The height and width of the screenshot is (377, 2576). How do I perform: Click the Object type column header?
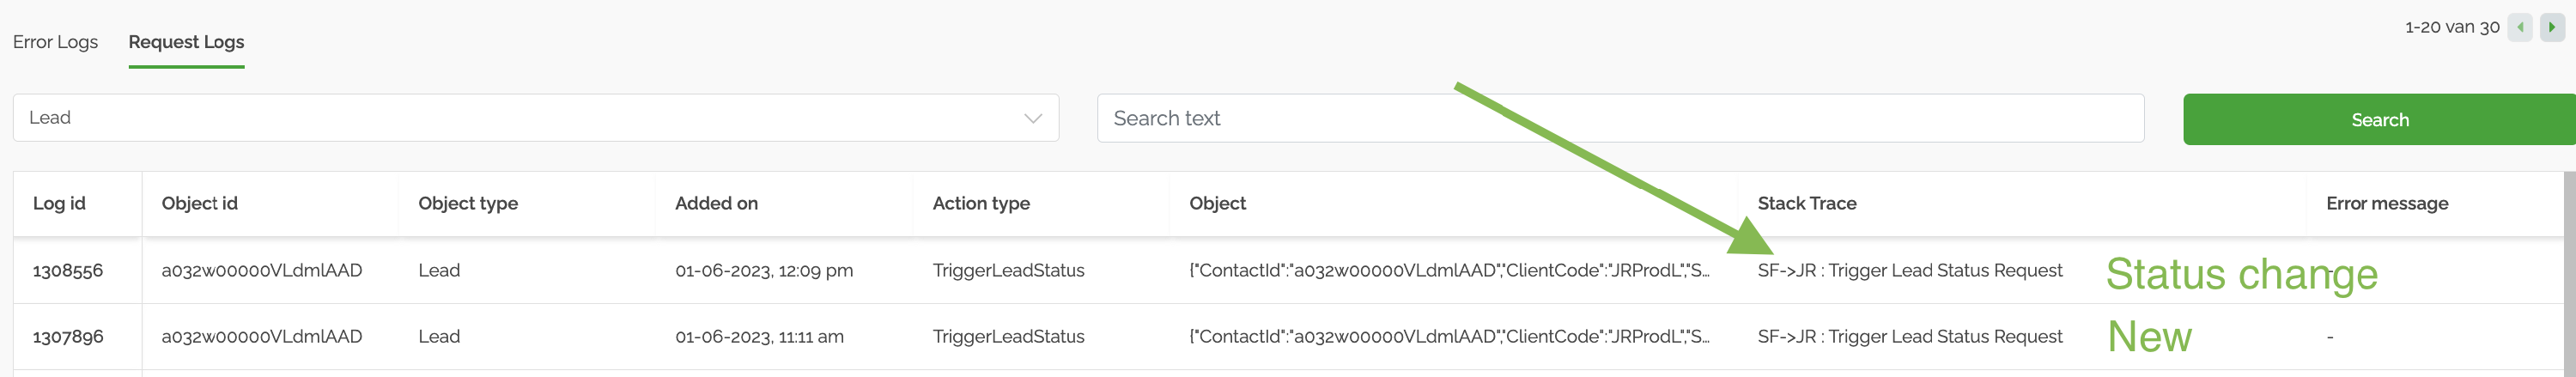pos(468,203)
